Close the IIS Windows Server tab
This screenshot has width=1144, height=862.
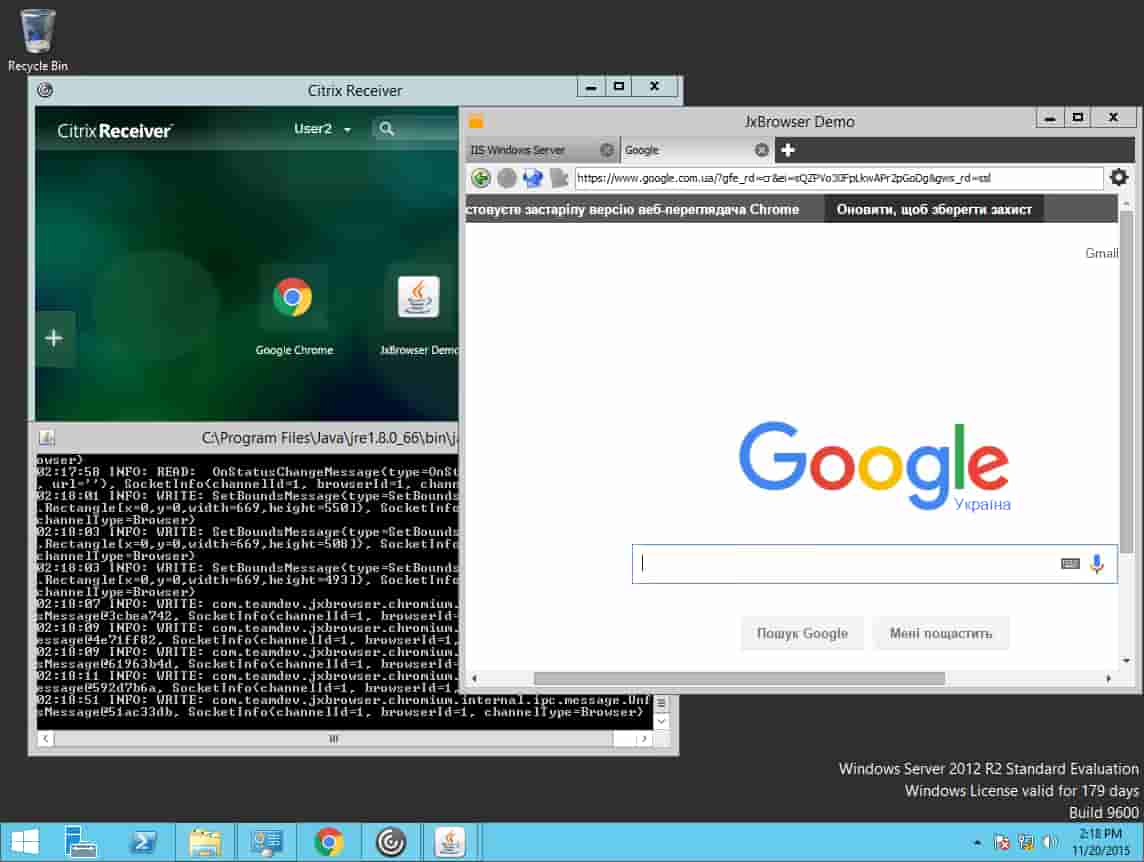pyautogui.click(x=607, y=150)
